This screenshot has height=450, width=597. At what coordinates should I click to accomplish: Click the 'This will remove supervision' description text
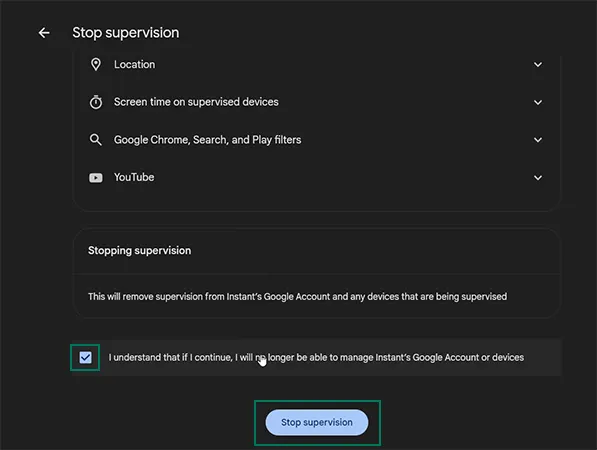click(297, 297)
